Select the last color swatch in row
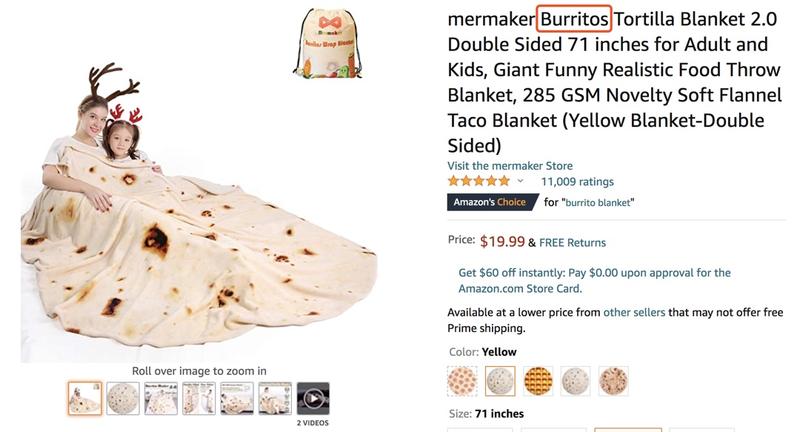 pos(613,381)
